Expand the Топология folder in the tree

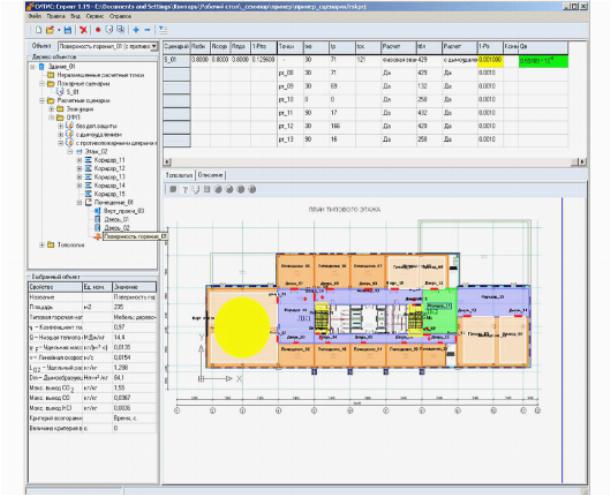[x=41, y=245]
